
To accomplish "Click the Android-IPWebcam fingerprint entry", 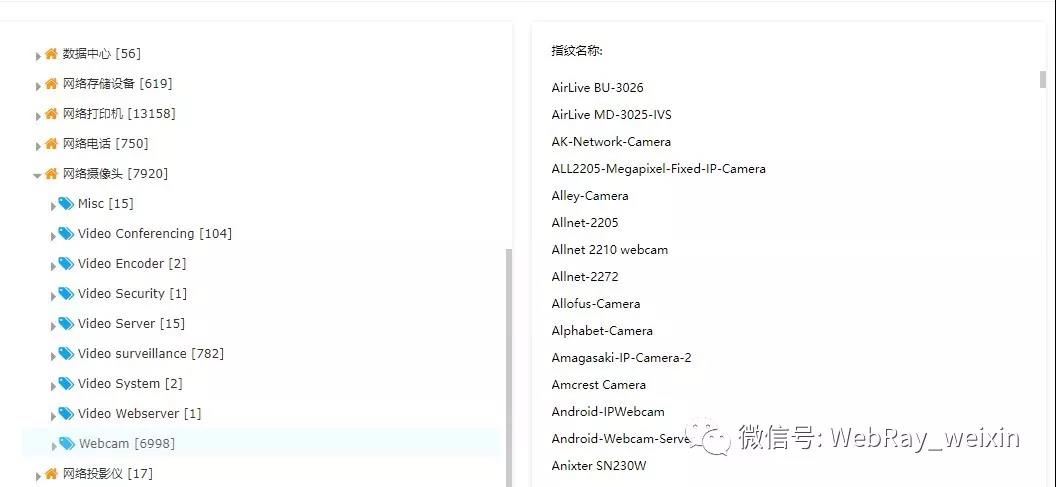I will click(607, 412).
